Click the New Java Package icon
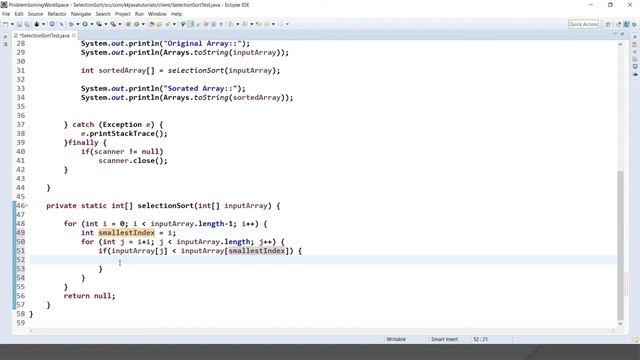 tap(128, 24)
